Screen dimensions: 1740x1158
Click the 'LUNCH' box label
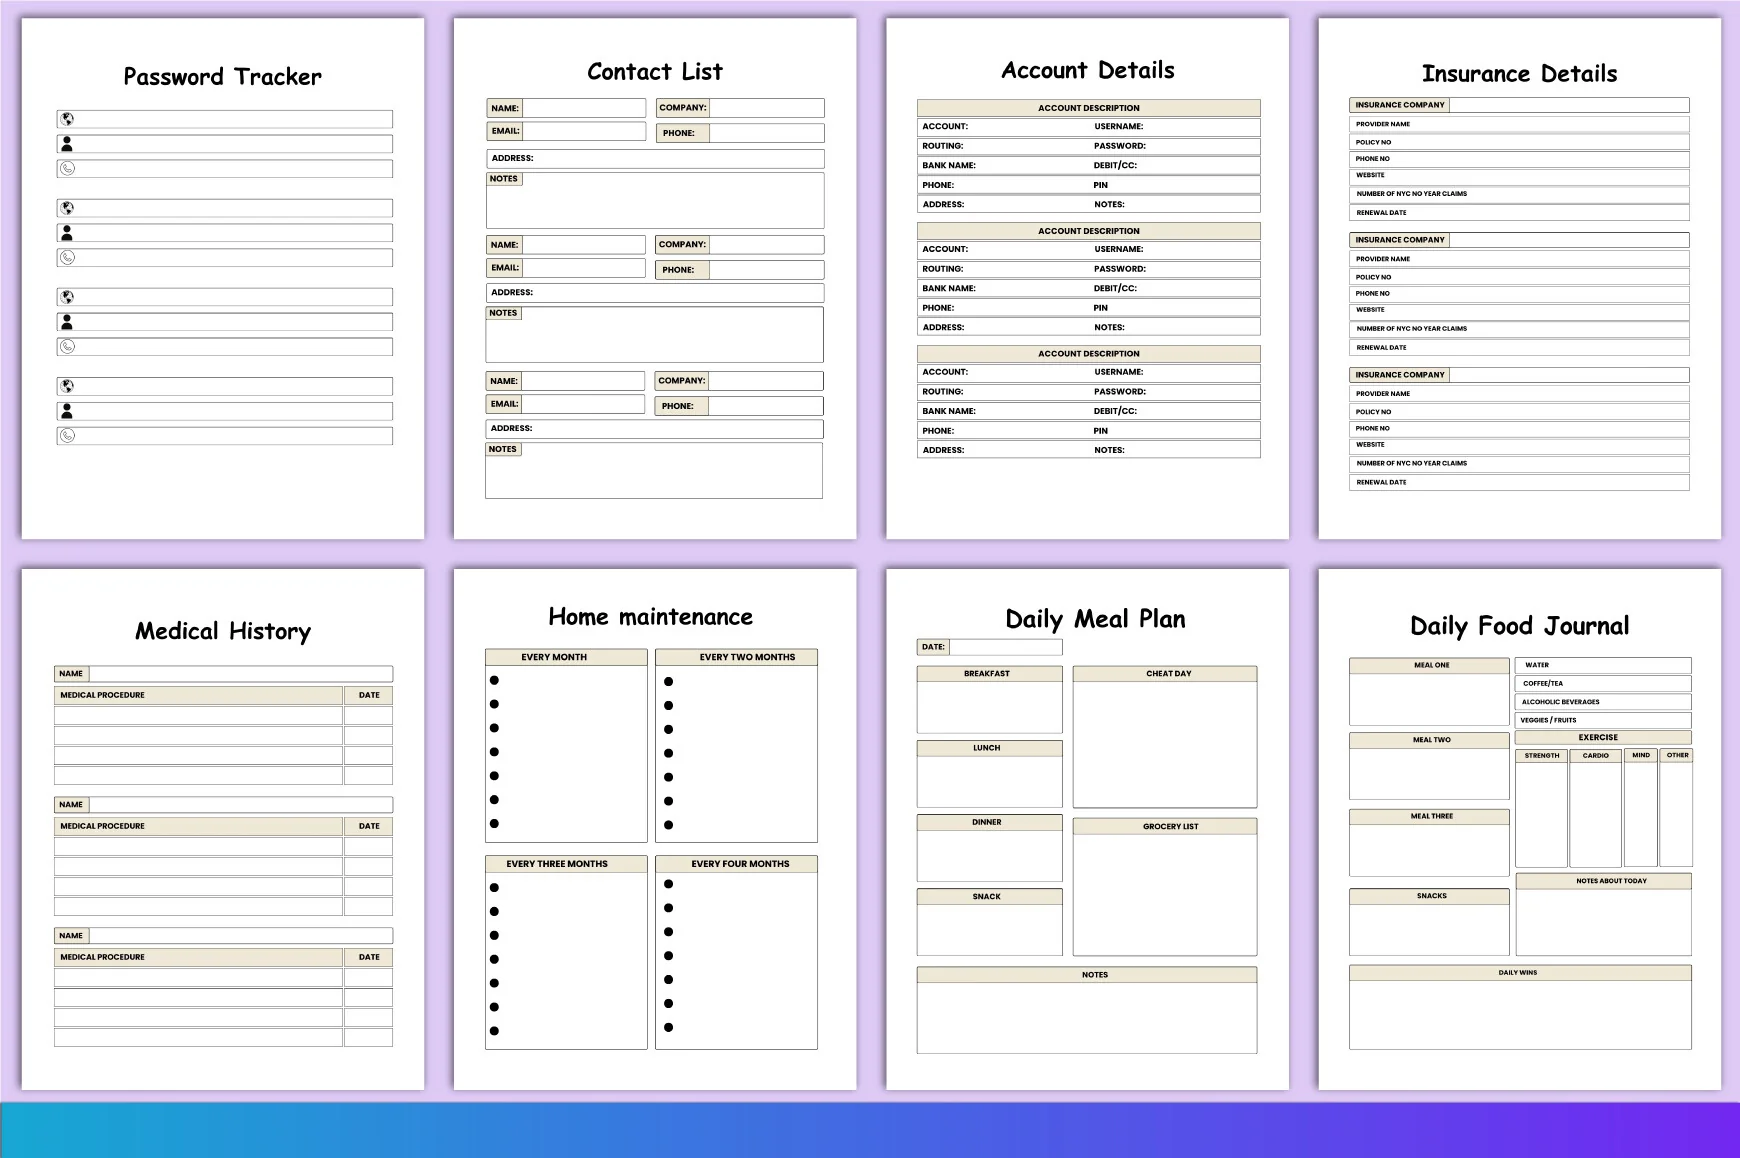989,748
